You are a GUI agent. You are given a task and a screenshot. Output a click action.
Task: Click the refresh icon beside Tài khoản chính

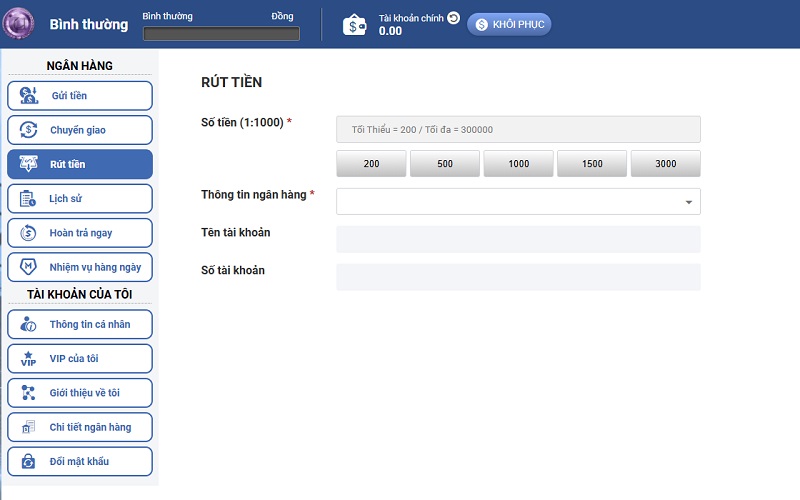453,18
